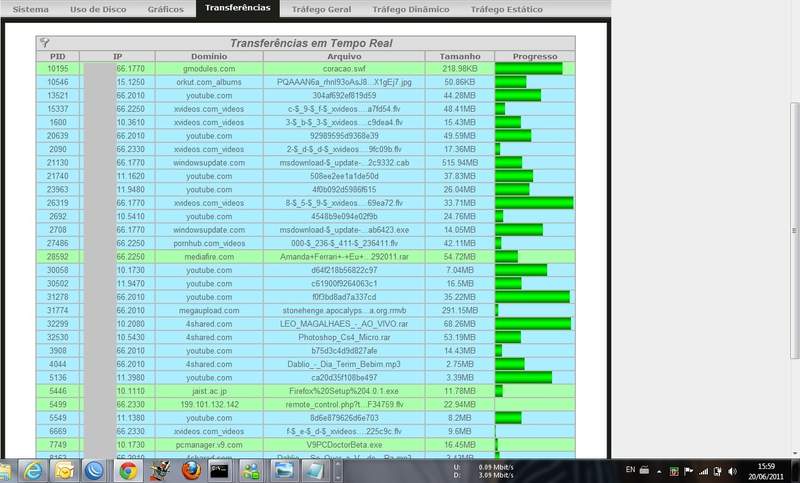
Task: Click the page vertical scrollbar thumb
Action: [794, 231]
